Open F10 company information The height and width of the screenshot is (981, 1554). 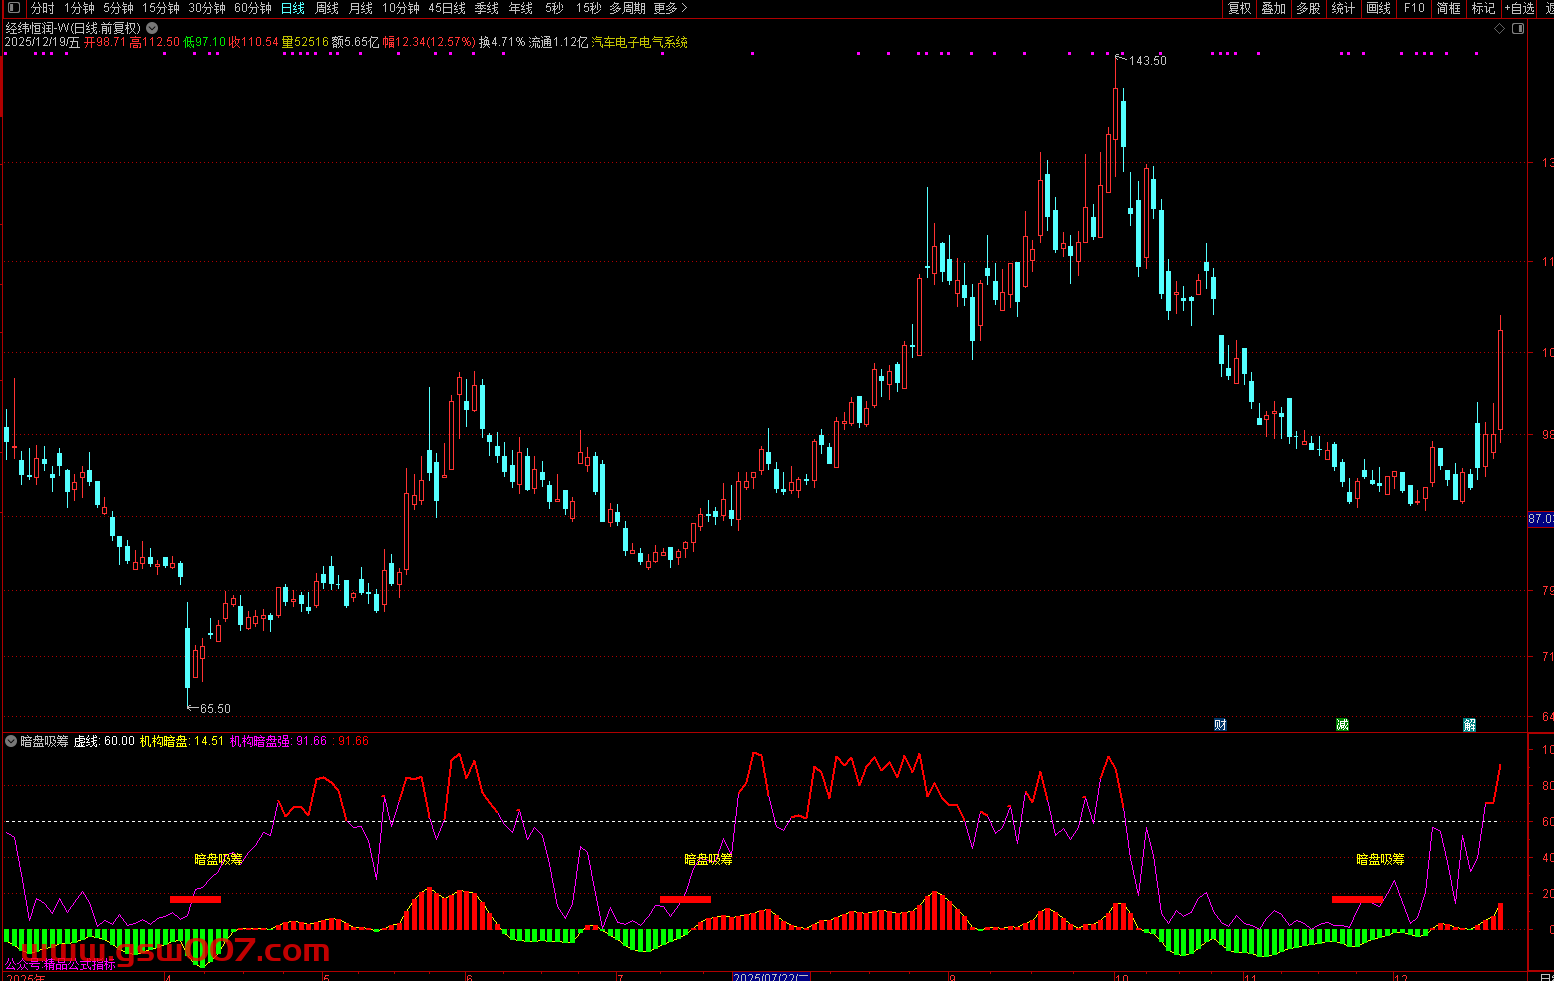pos(1414,8)
